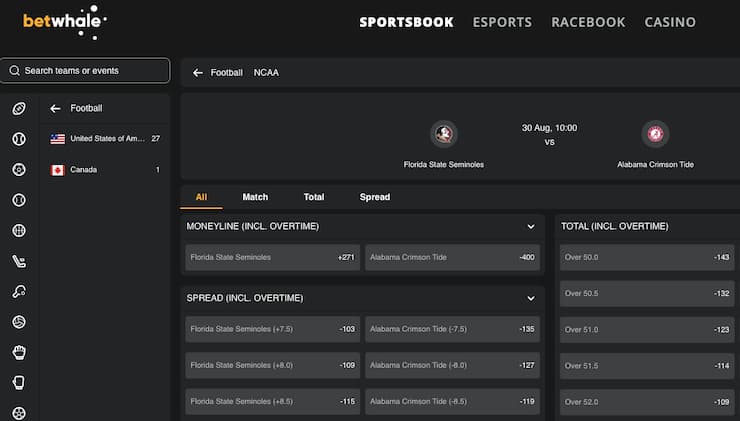This screenshot has height=421, width=740.
Task: Choose Alabama Crimson Tide (-8.0) at -127
Action: coord(452,365)
